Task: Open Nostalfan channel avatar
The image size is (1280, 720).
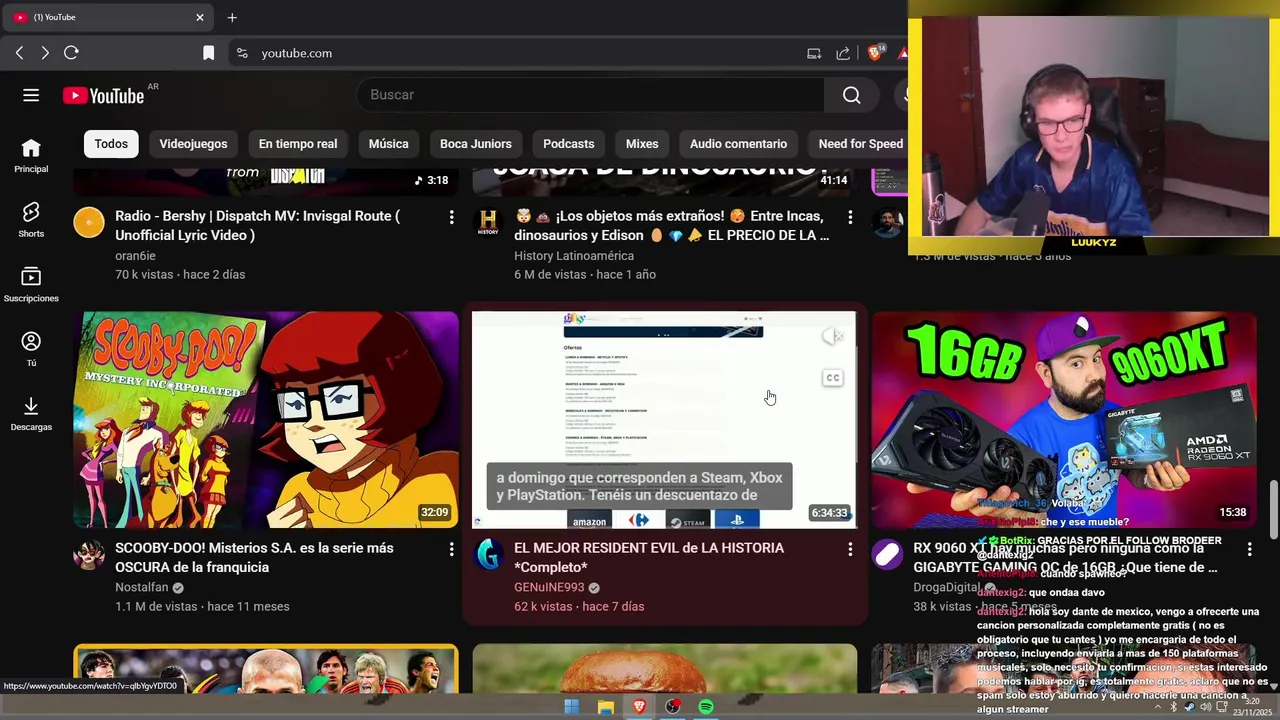Action: [89, 555]
